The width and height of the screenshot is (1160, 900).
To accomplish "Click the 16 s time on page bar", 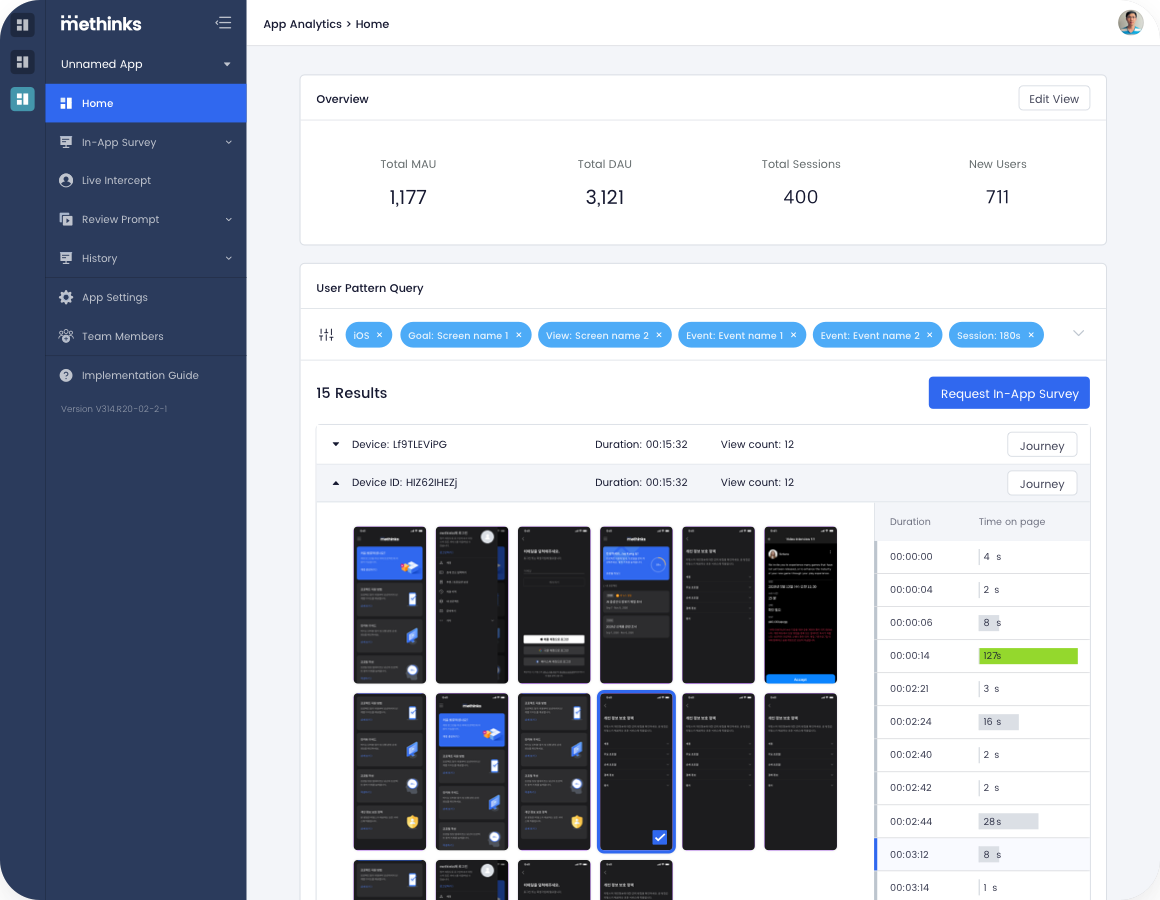I will click(x=999, y=722).
